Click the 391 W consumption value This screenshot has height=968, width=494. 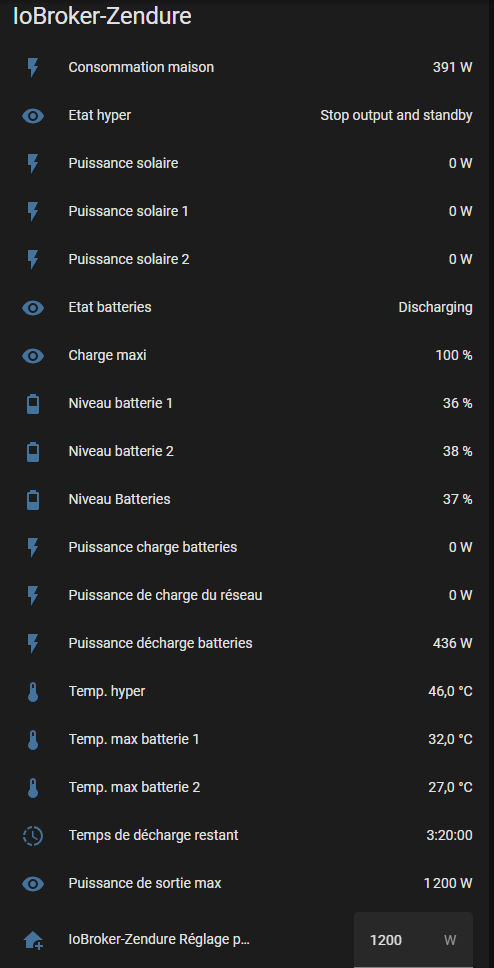tap(453, 67)
